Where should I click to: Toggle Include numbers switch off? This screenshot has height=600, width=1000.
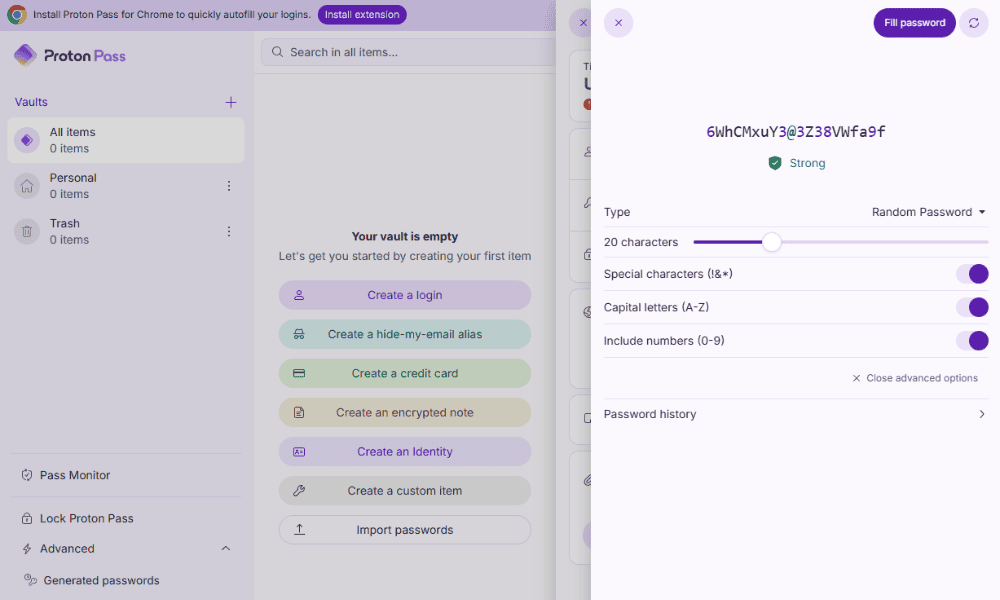pyautogui.click(x=972, y=341)
